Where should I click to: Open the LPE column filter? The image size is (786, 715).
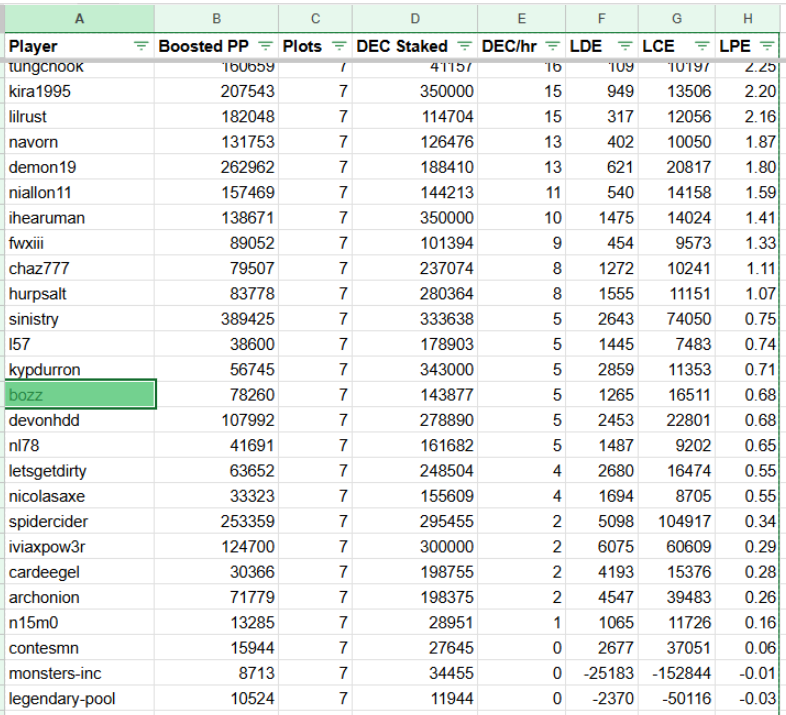click(767, 46)
